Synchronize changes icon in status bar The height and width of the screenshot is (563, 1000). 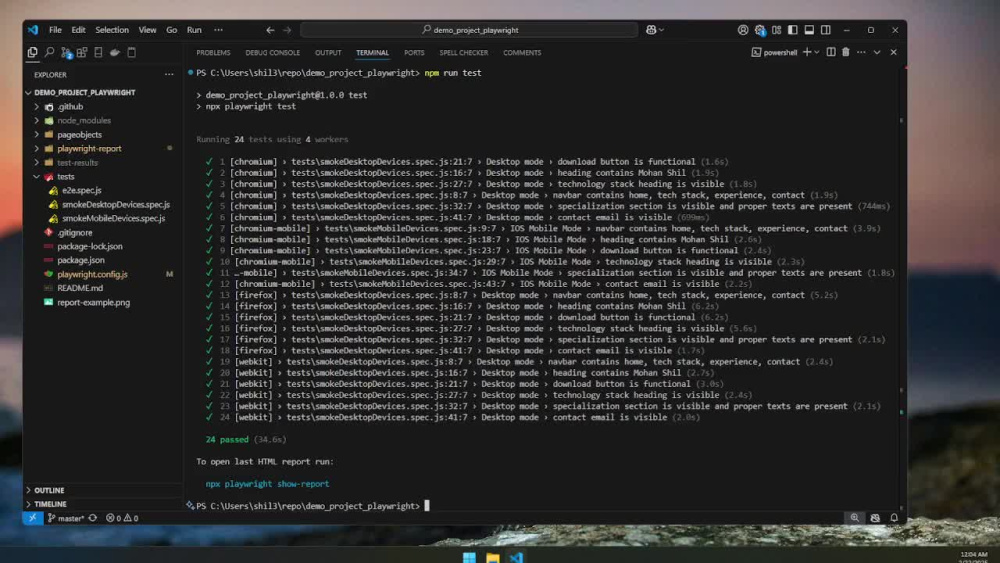point(93,518)
